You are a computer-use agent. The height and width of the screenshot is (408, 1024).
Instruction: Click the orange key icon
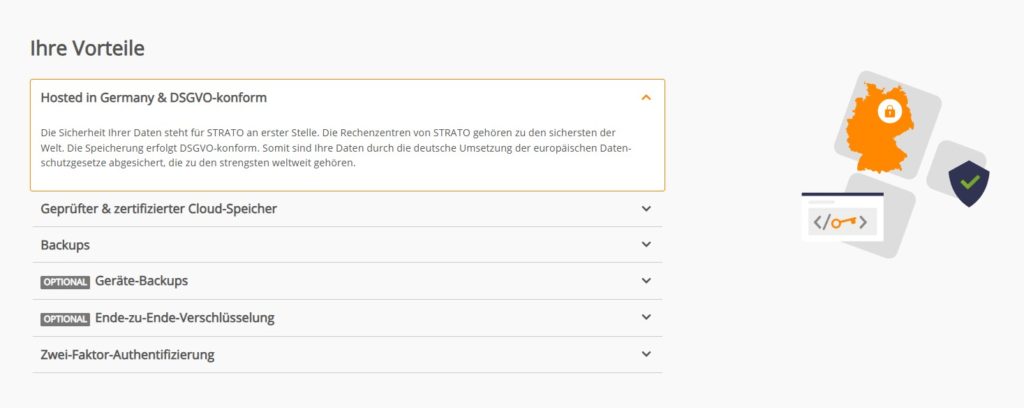pos(842,222)
